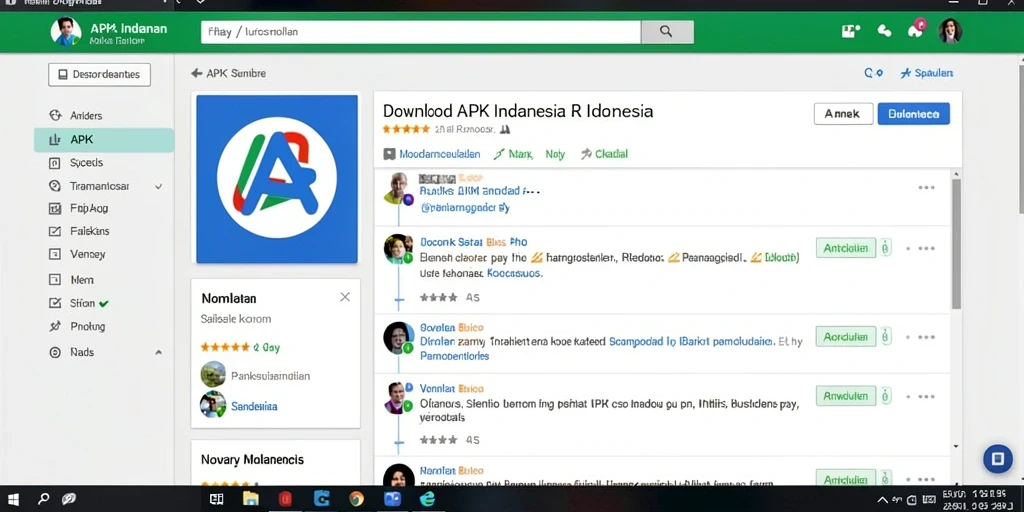Click the @paniamggader link
The image size is (1024, 512).
click(464, 208)
